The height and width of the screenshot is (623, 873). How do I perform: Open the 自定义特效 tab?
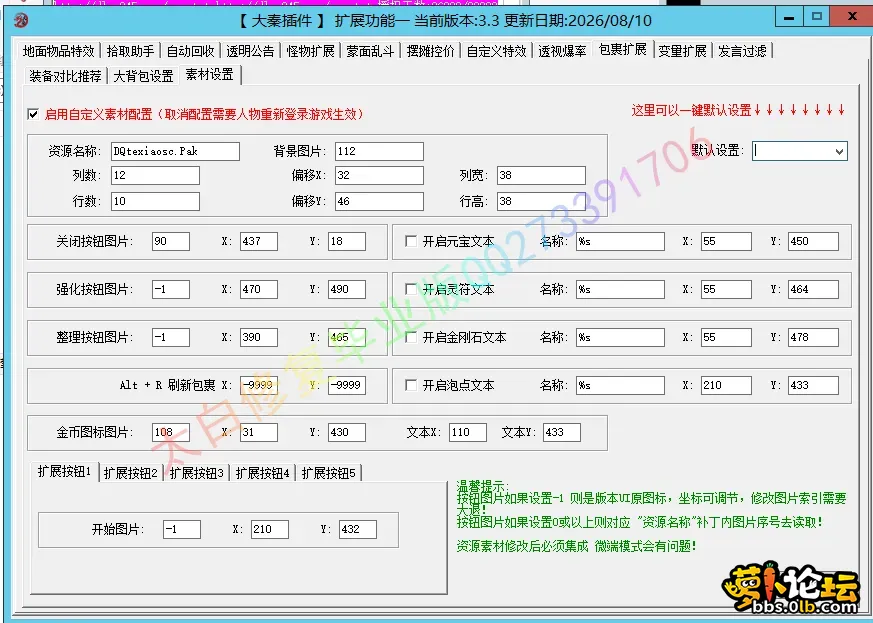coord(497,51)
